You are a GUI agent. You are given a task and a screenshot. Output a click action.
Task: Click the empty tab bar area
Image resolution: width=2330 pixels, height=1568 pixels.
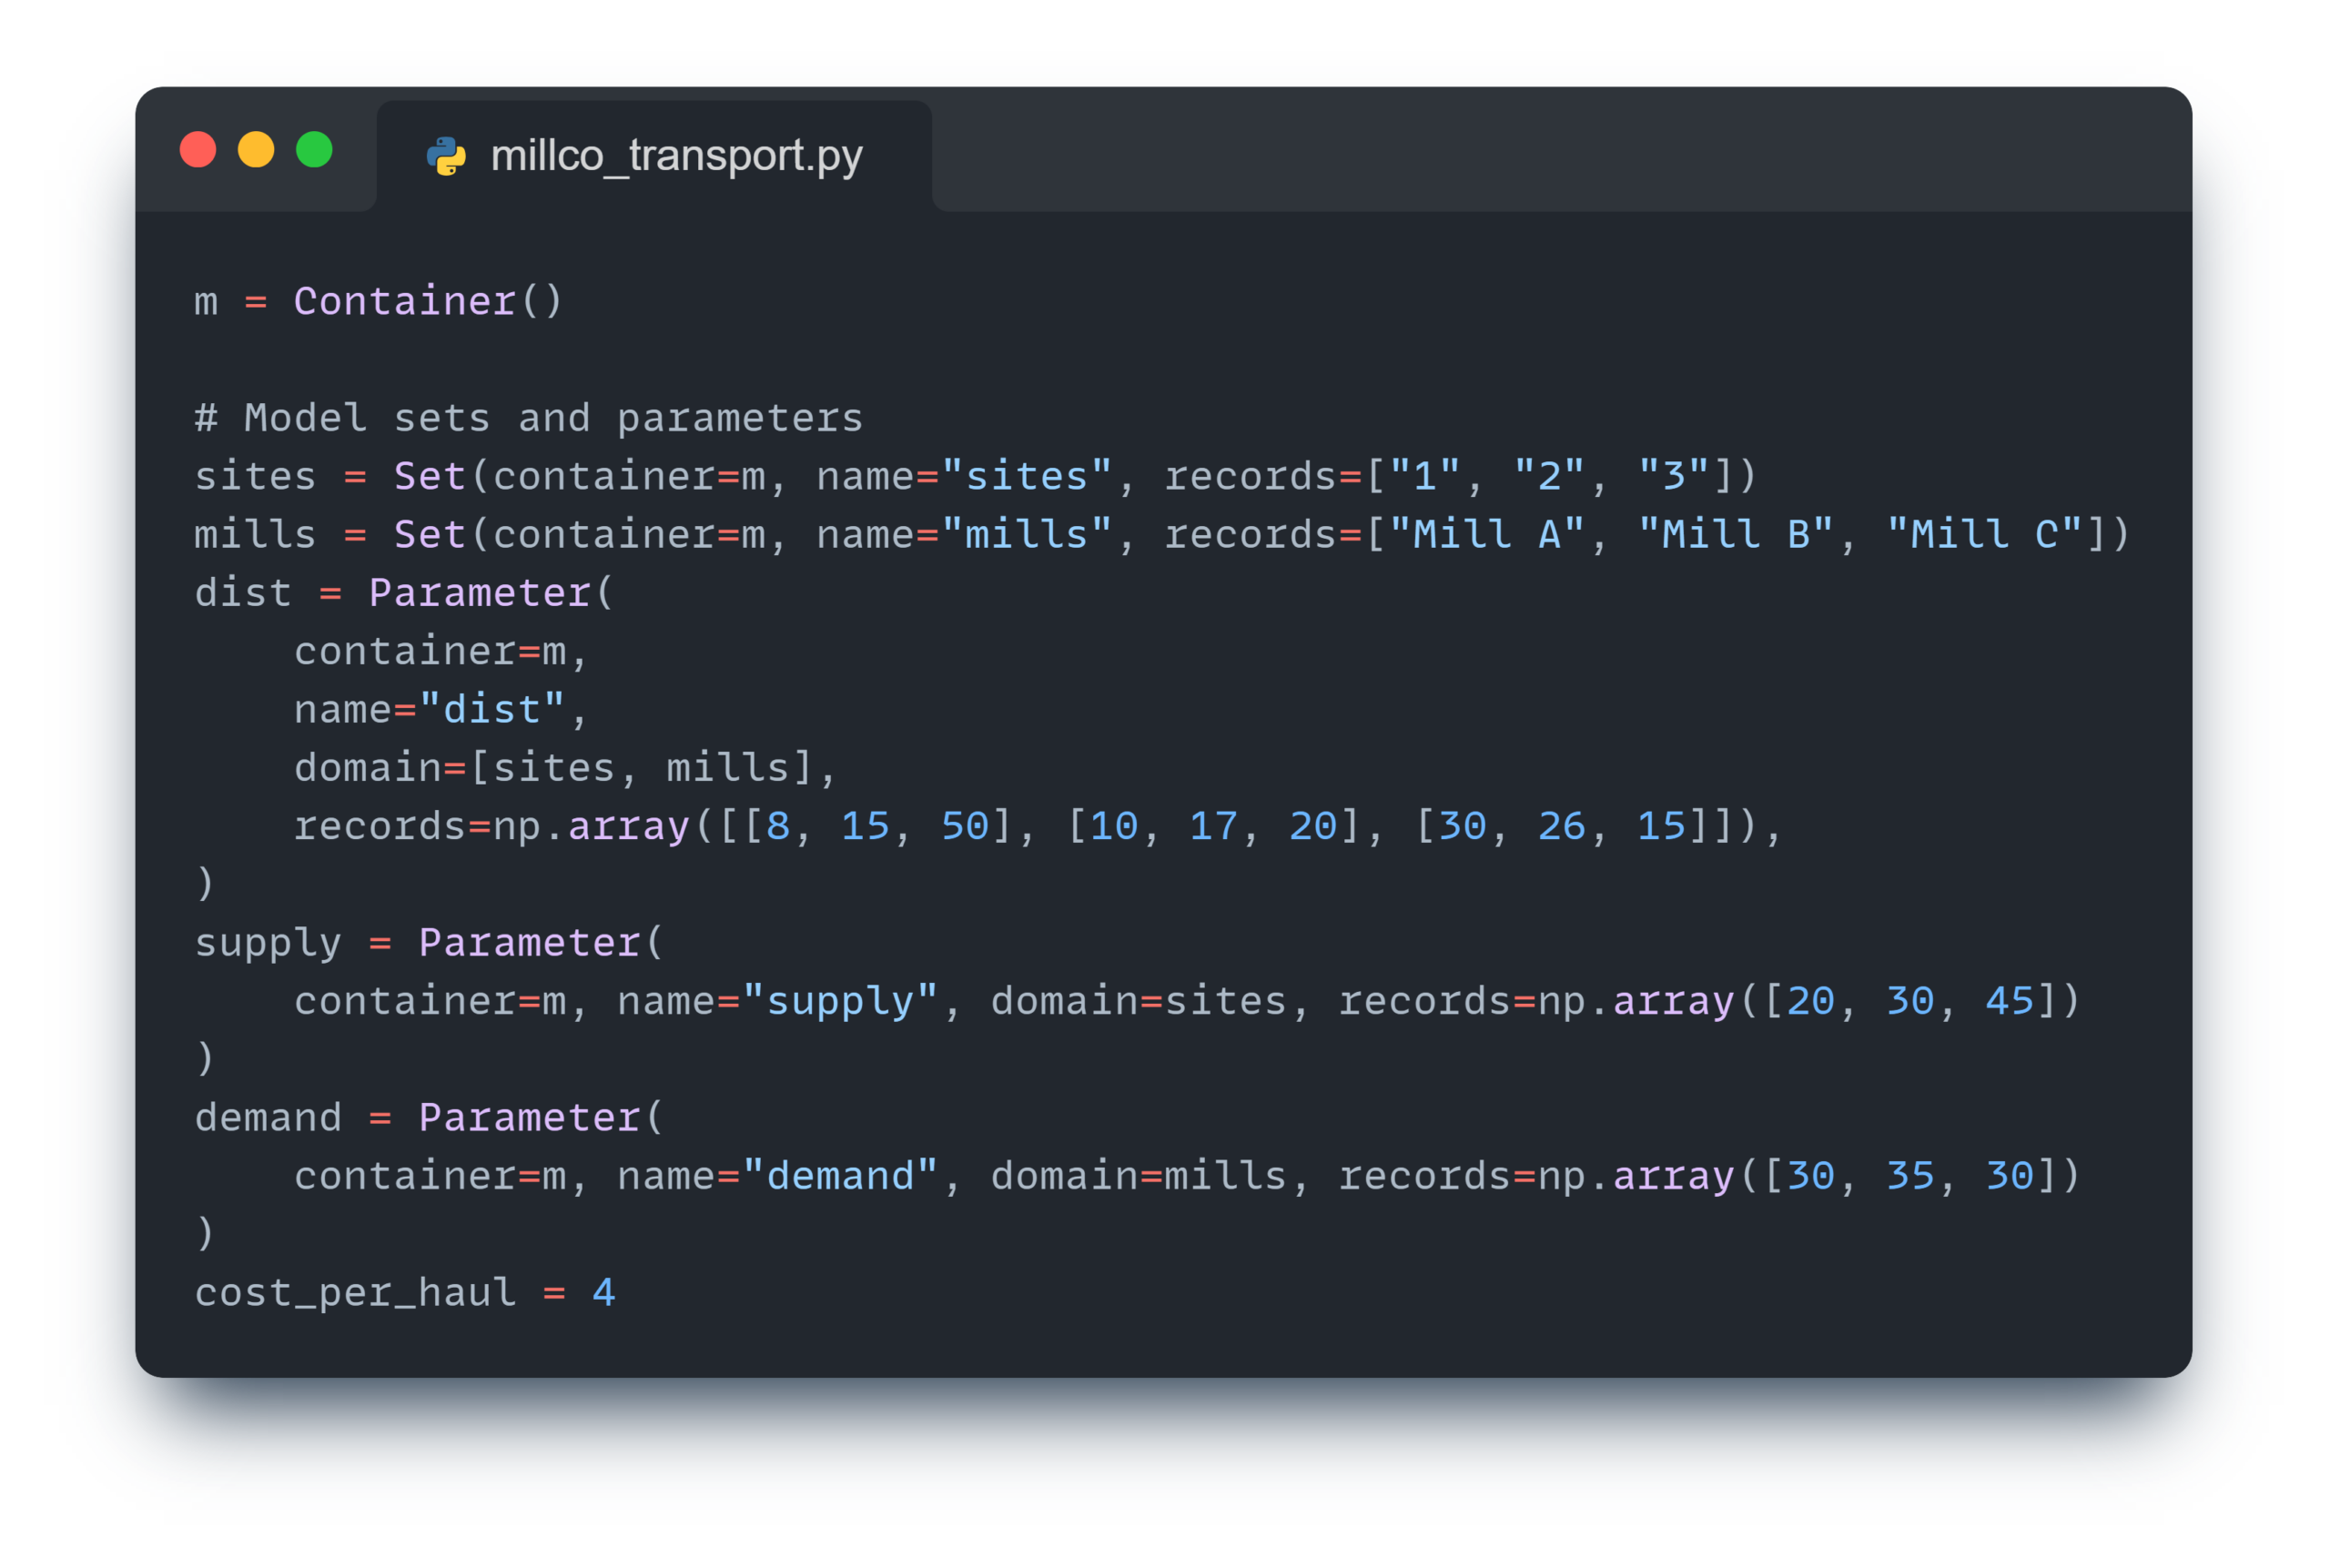click(1560, 150)
